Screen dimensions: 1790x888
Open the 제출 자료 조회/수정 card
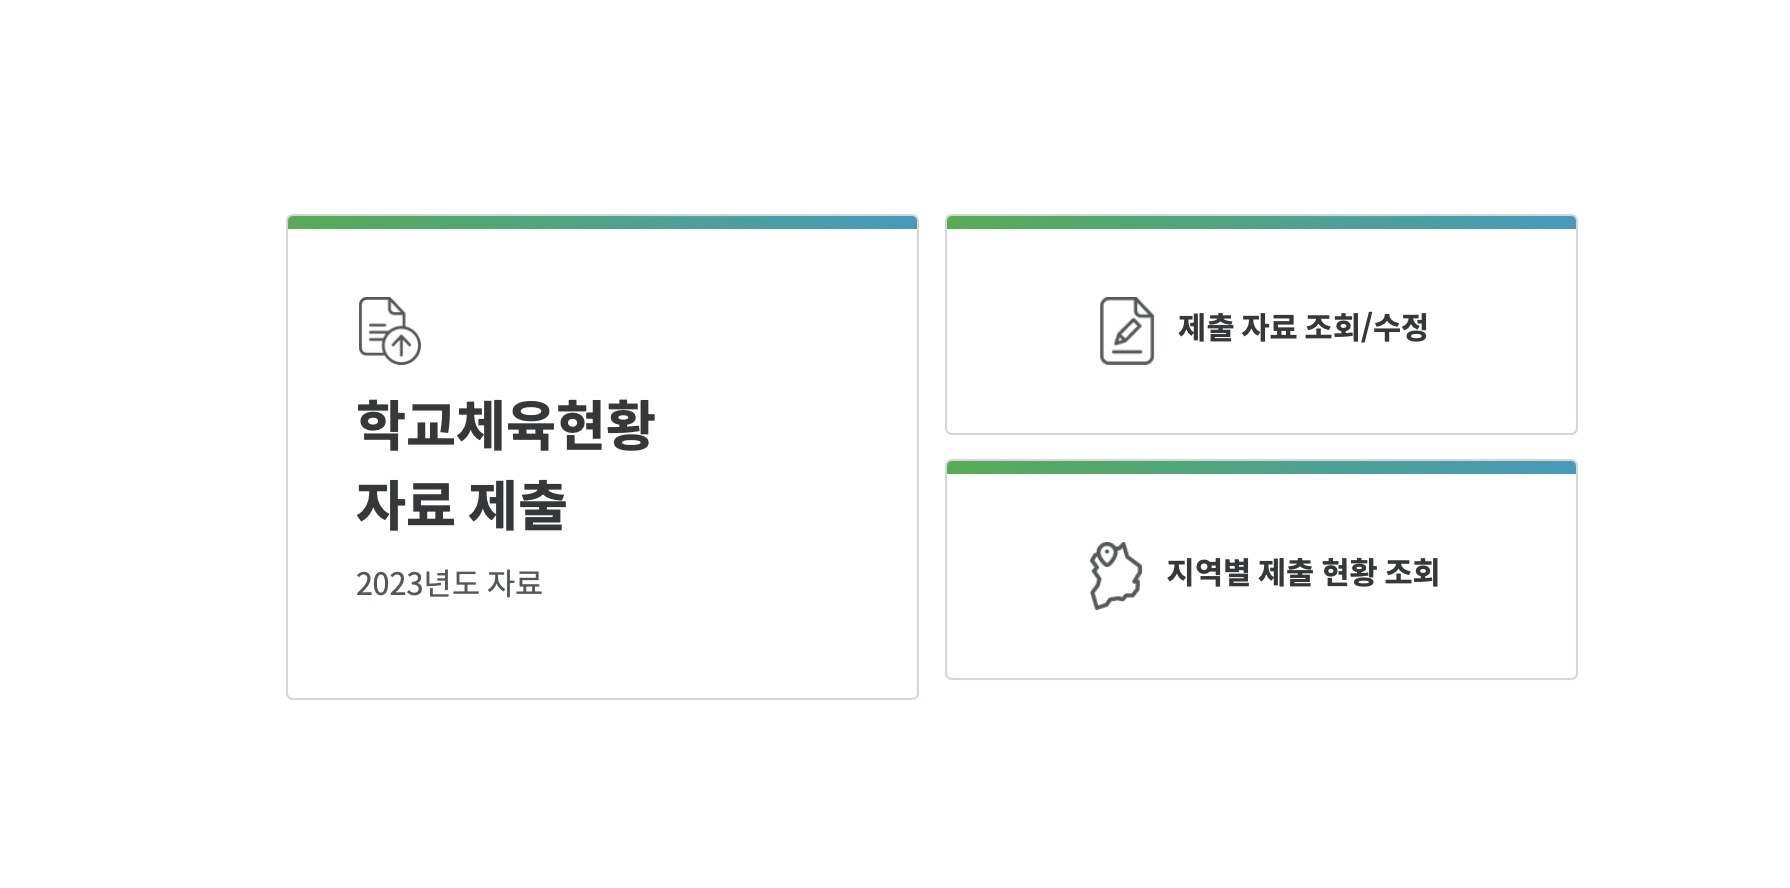click(x=1261, y=326)
